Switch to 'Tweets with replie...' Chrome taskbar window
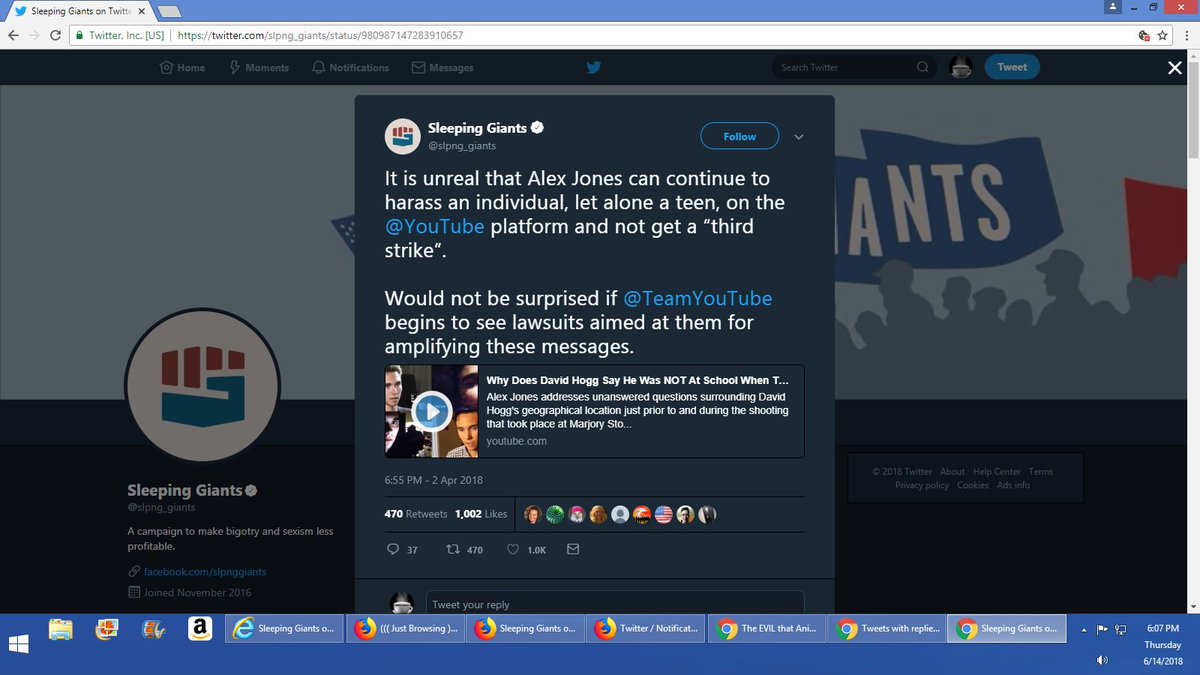The height and width of the screenshot is (675, 1200). pyautogui.click(x=889, y=629)
